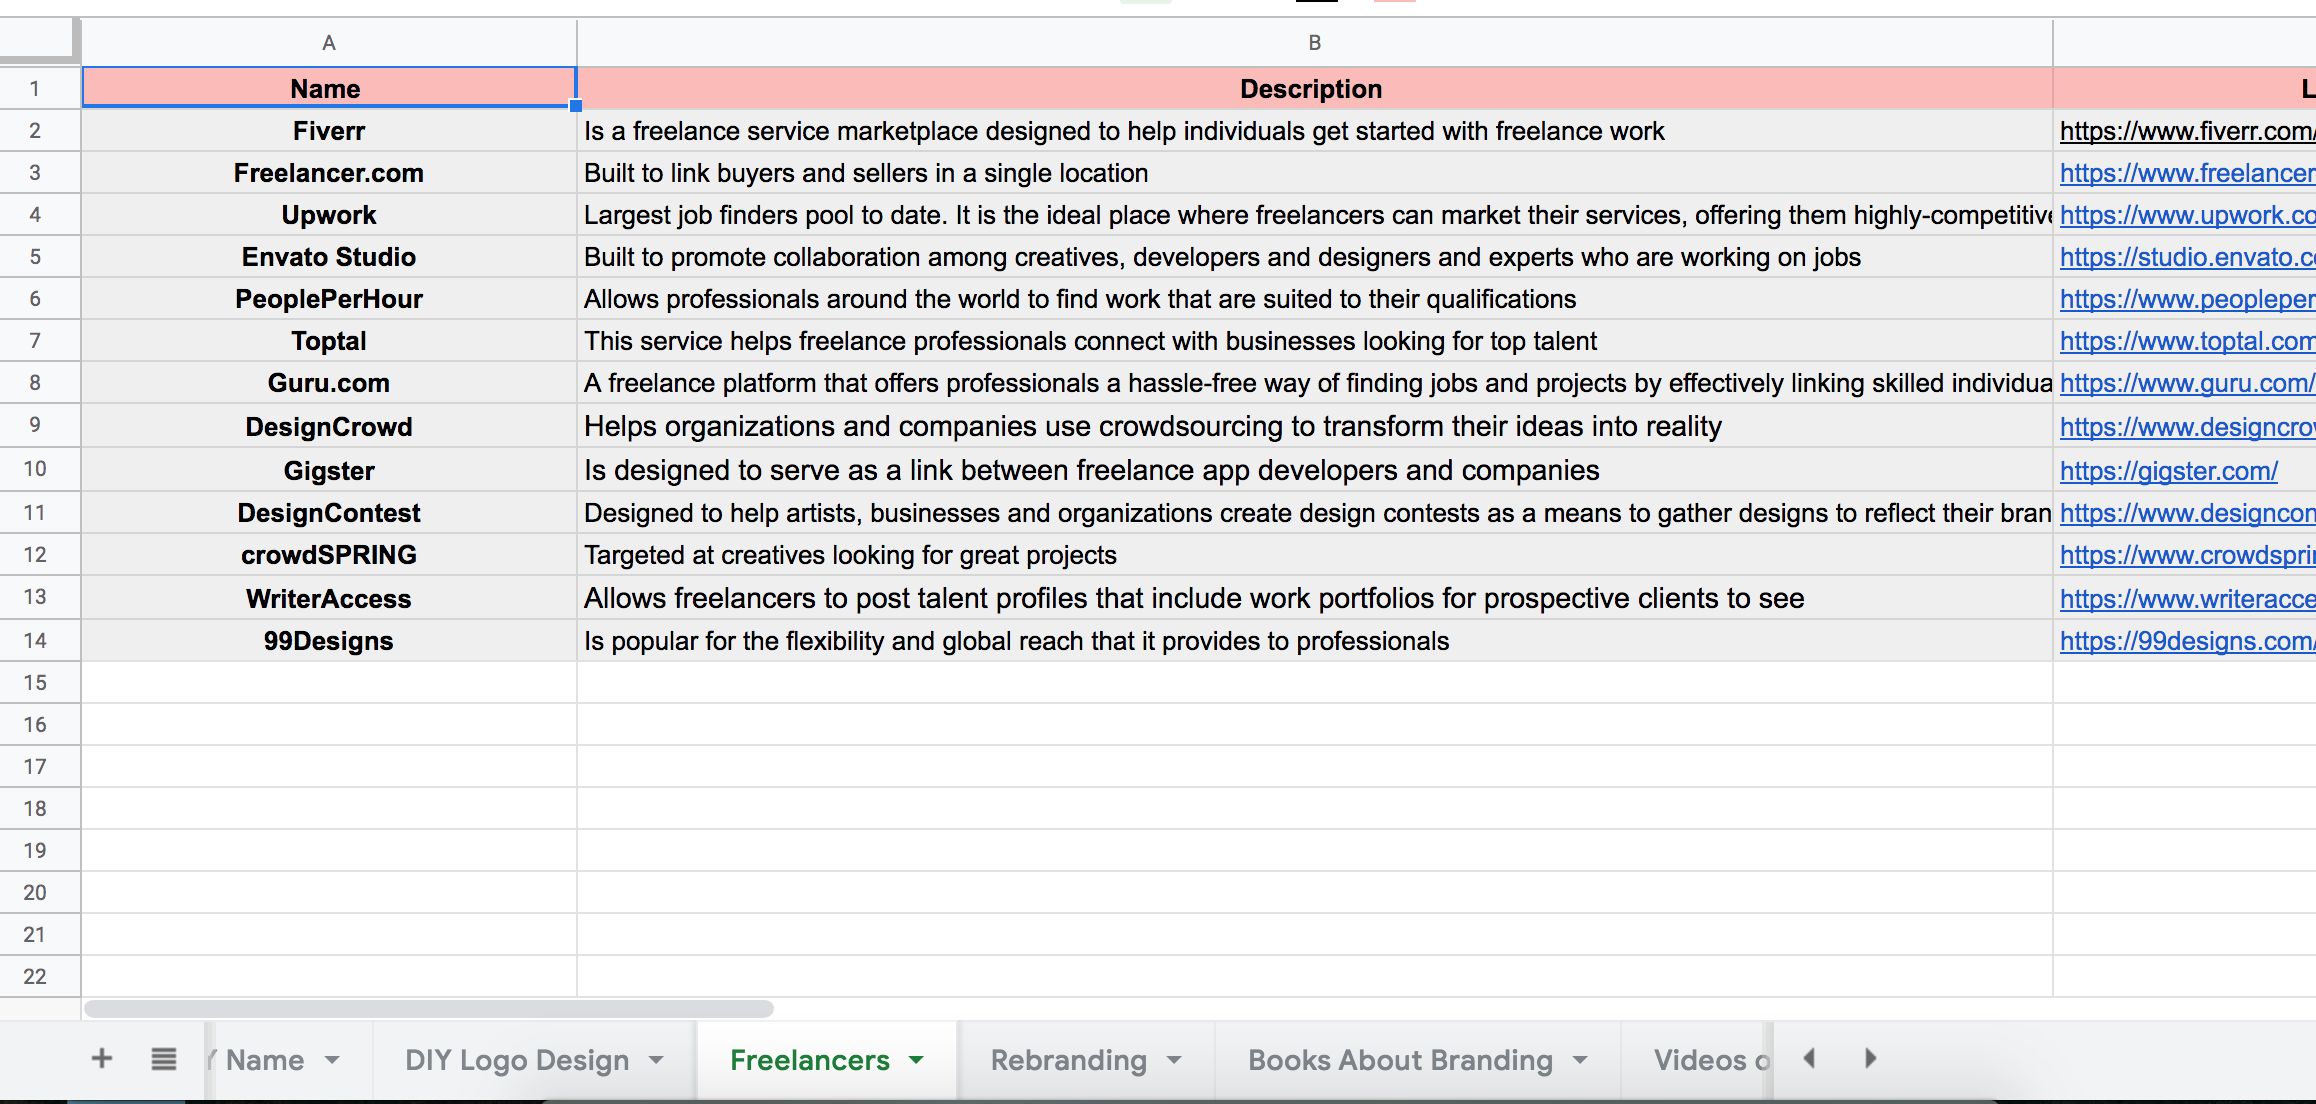Open DIY Logo Design tab dropdown arrow
This screenshot has height=1104, width=2316.
pos(656,1059)
